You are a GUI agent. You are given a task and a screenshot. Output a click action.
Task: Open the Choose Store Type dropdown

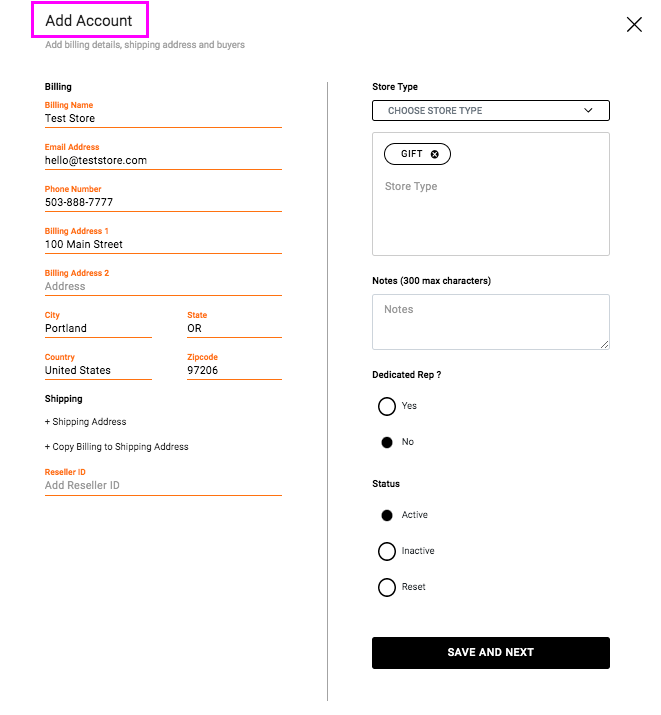pos(490,111)
